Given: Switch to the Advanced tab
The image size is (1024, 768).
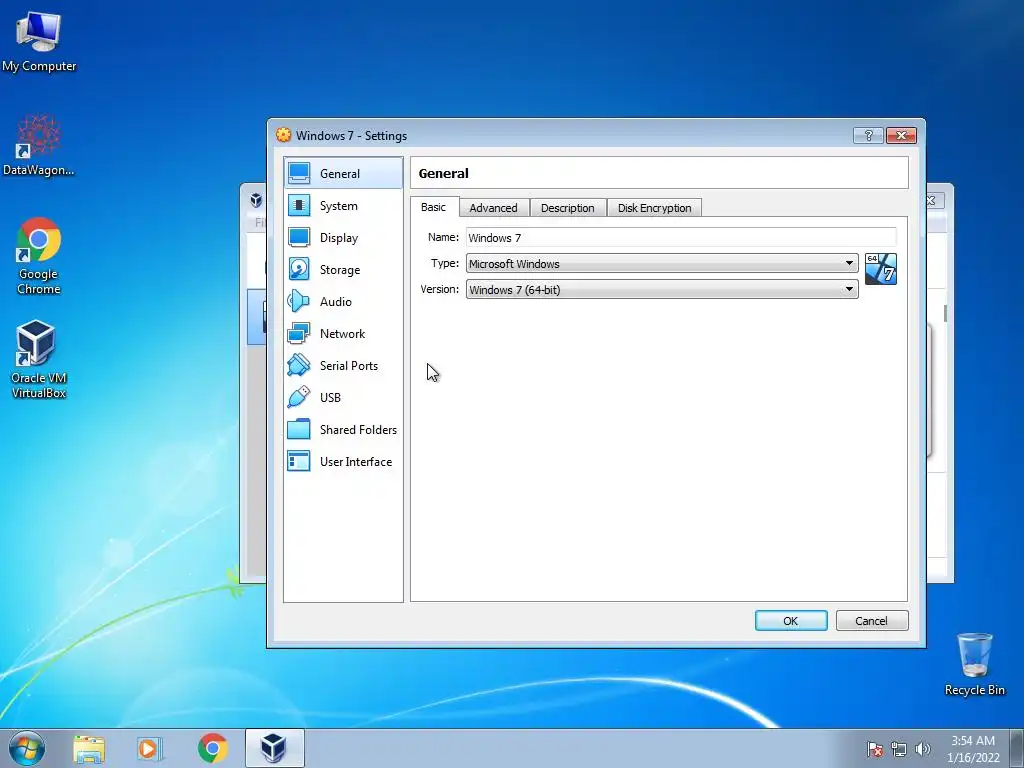Looking at the screenshot, I should pos(493,208).
